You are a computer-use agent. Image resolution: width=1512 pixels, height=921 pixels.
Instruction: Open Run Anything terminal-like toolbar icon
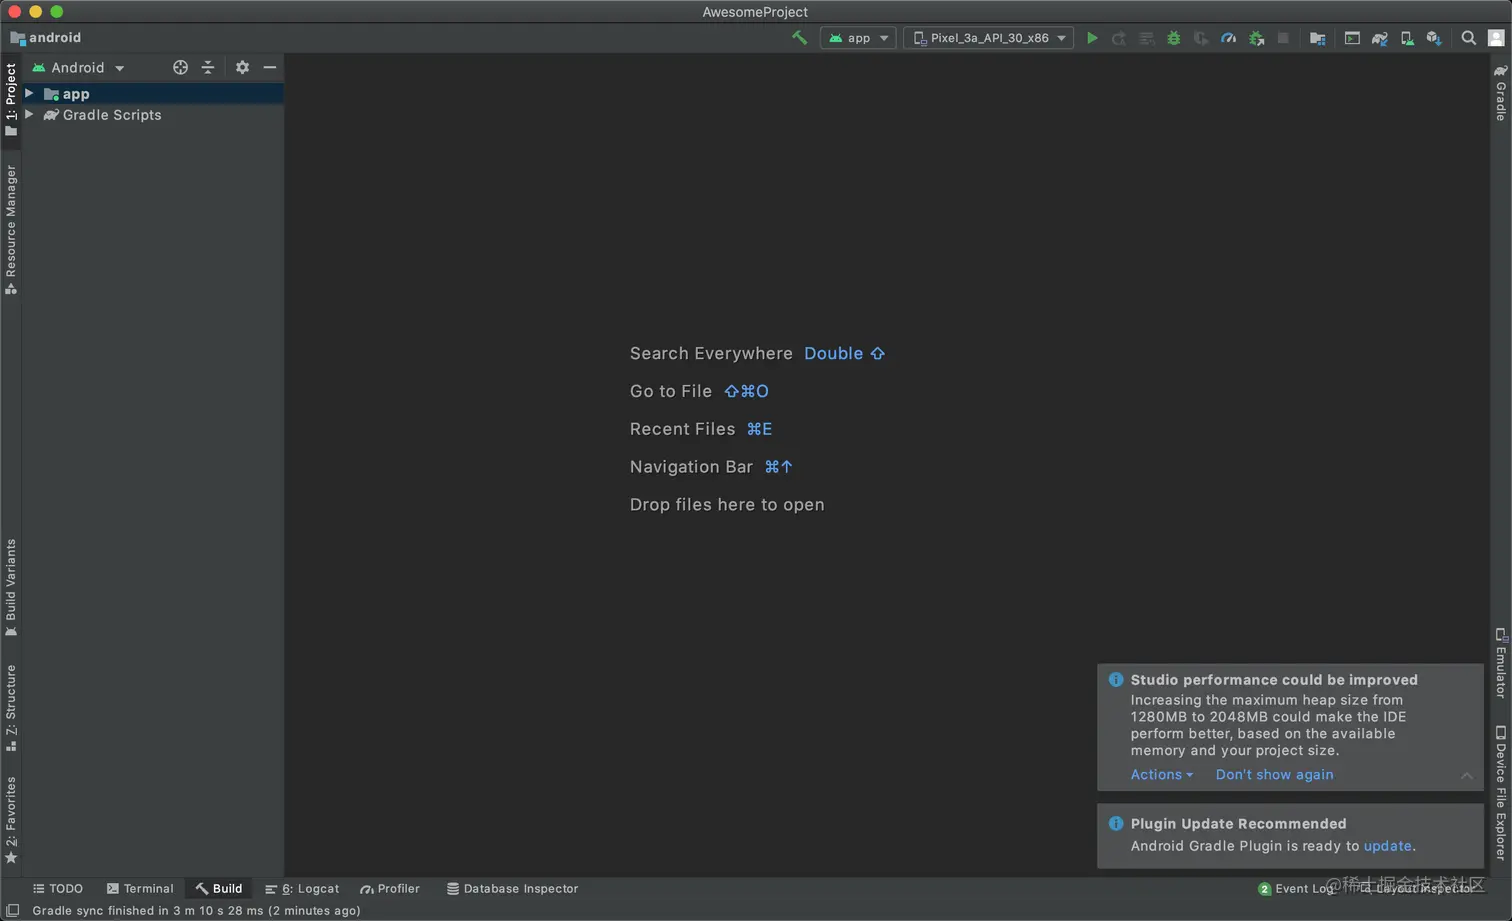[x=1352, y=38]
